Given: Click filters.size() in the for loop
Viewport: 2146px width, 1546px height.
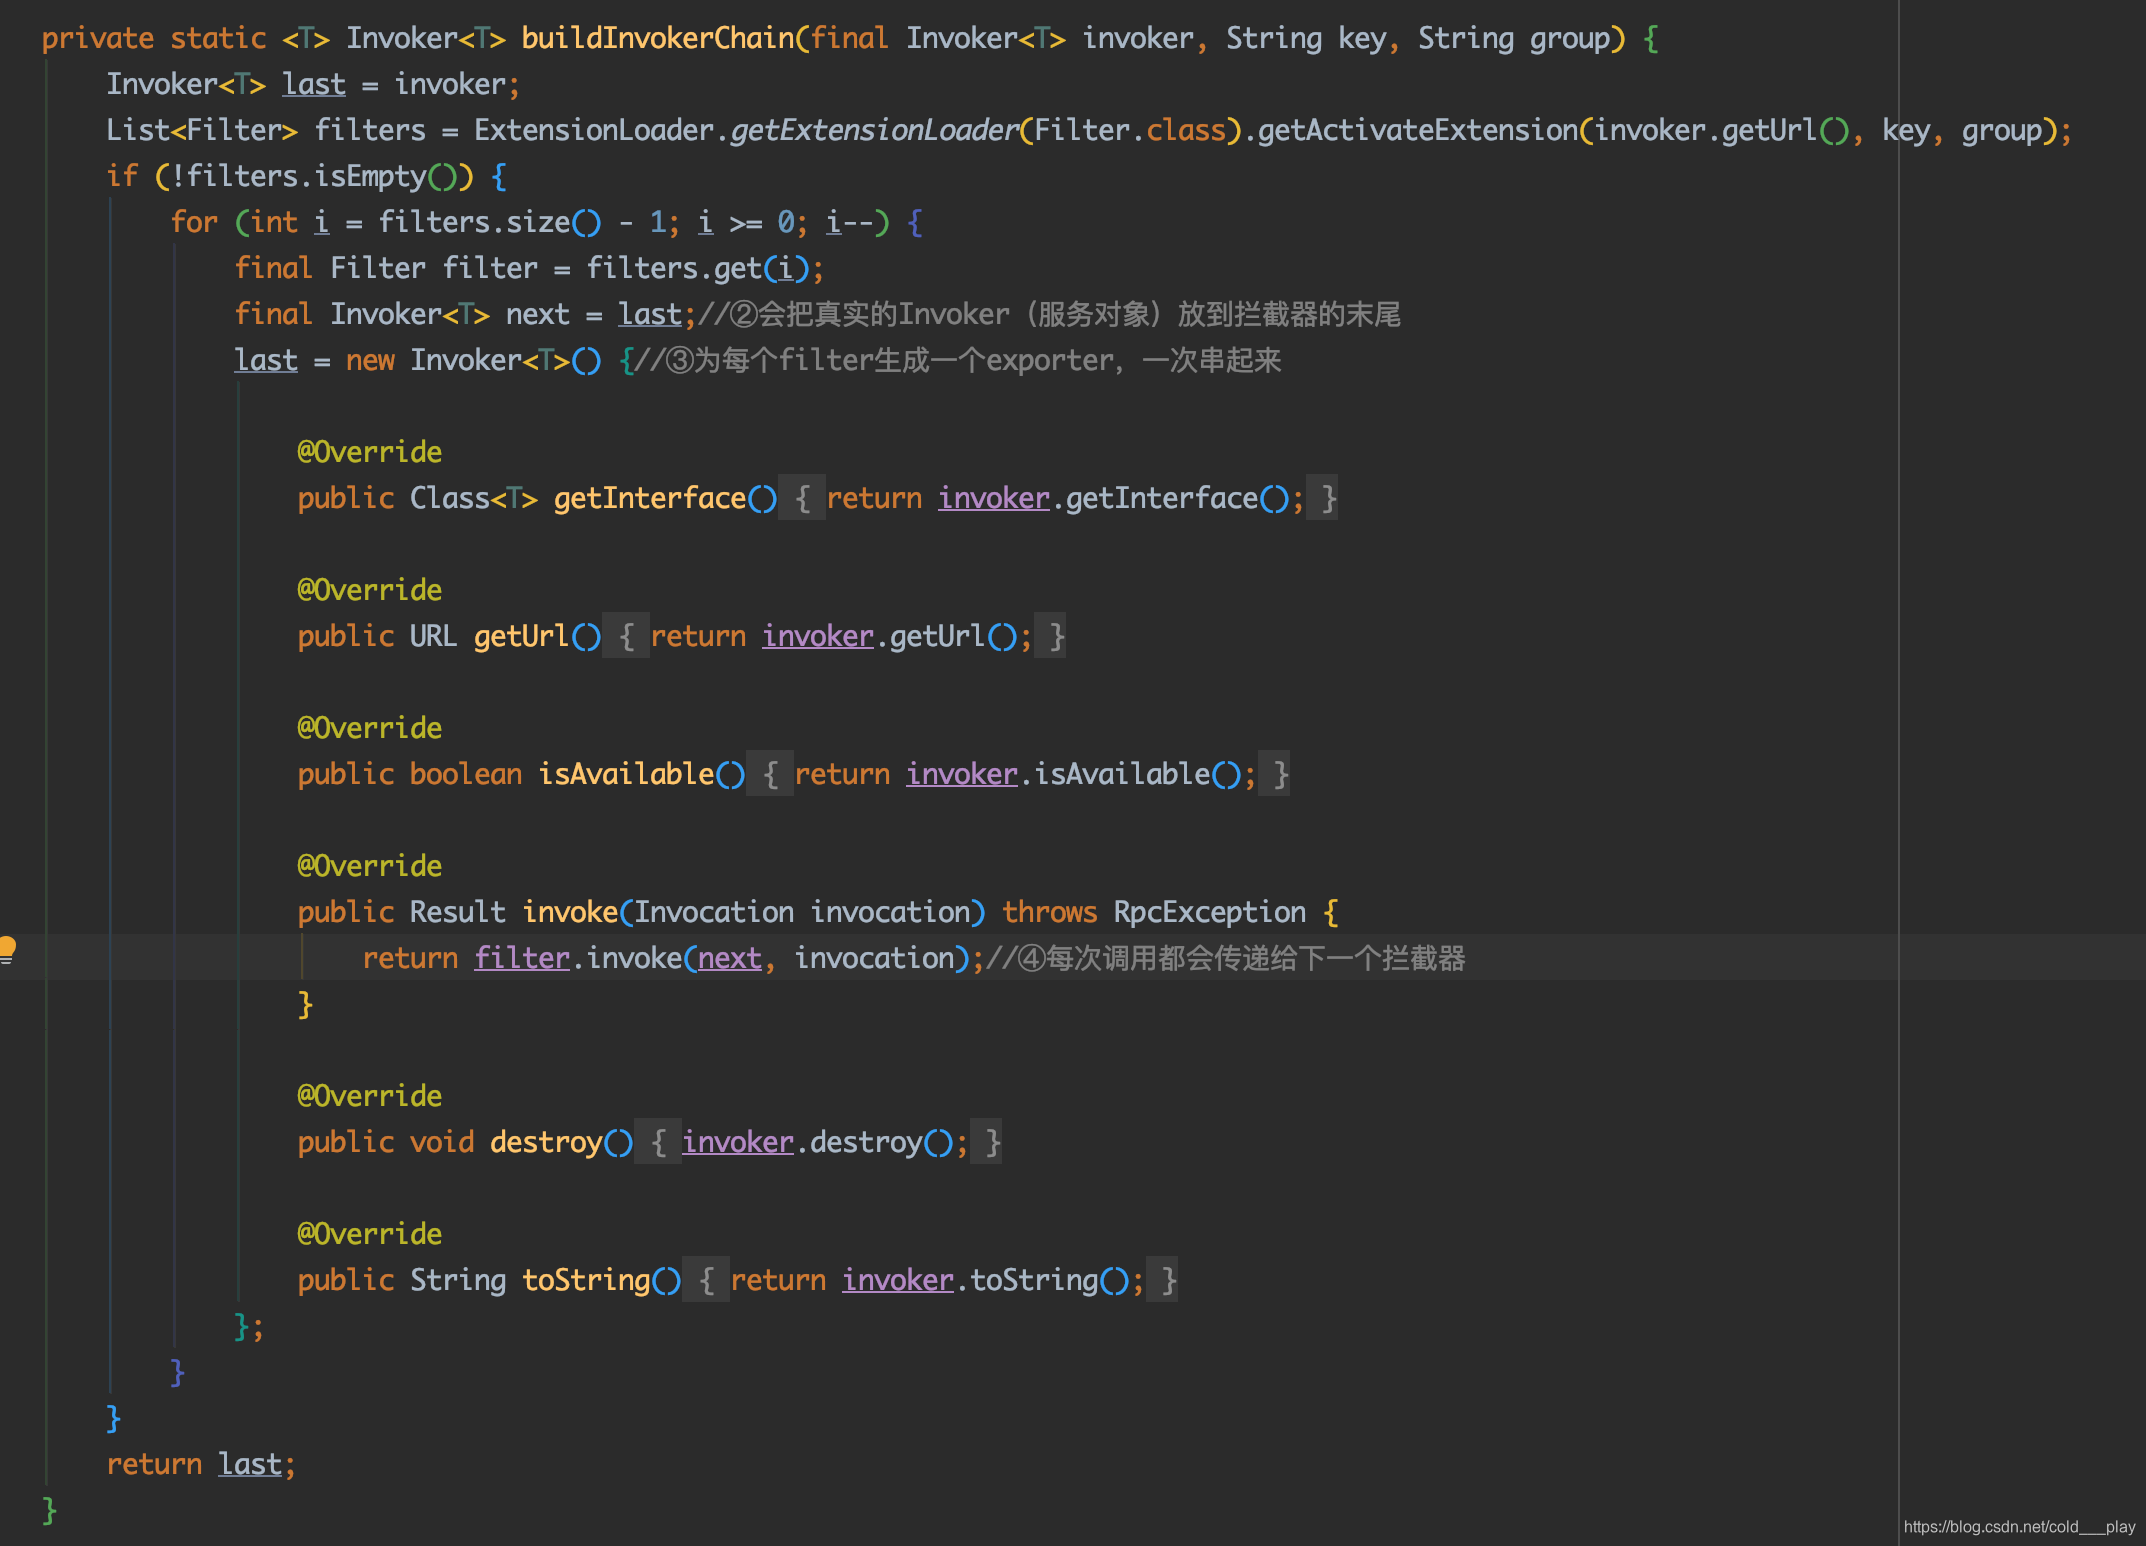Looking at the screenshot, I should 490,222.
